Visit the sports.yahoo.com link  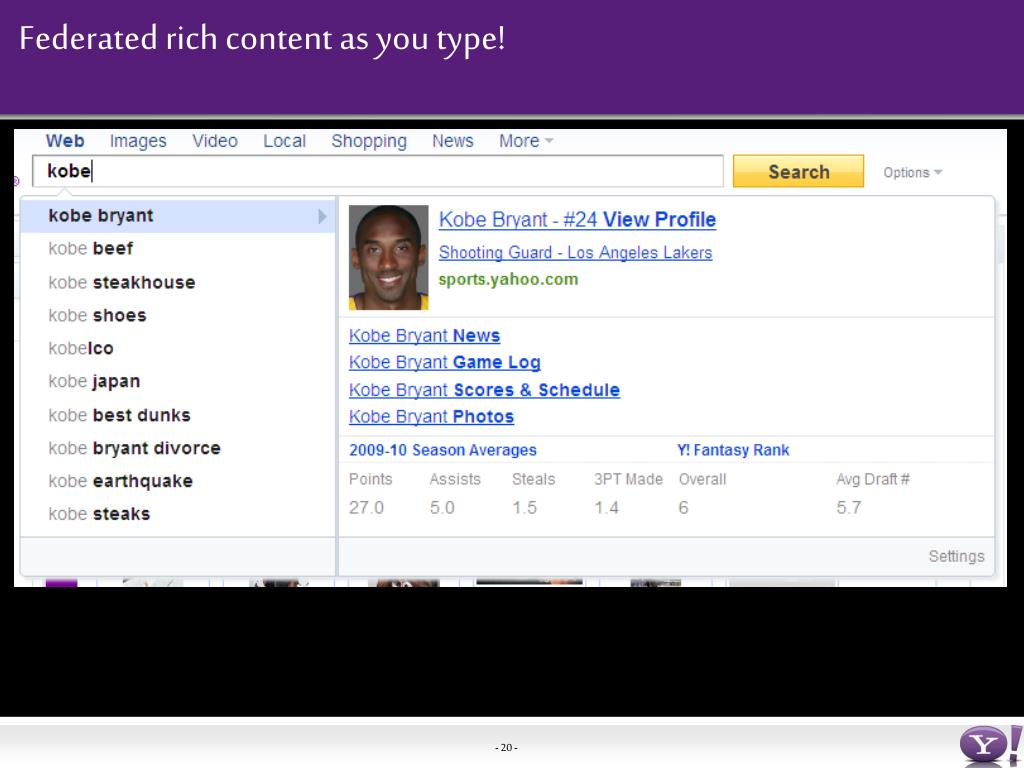pos(508,280)
